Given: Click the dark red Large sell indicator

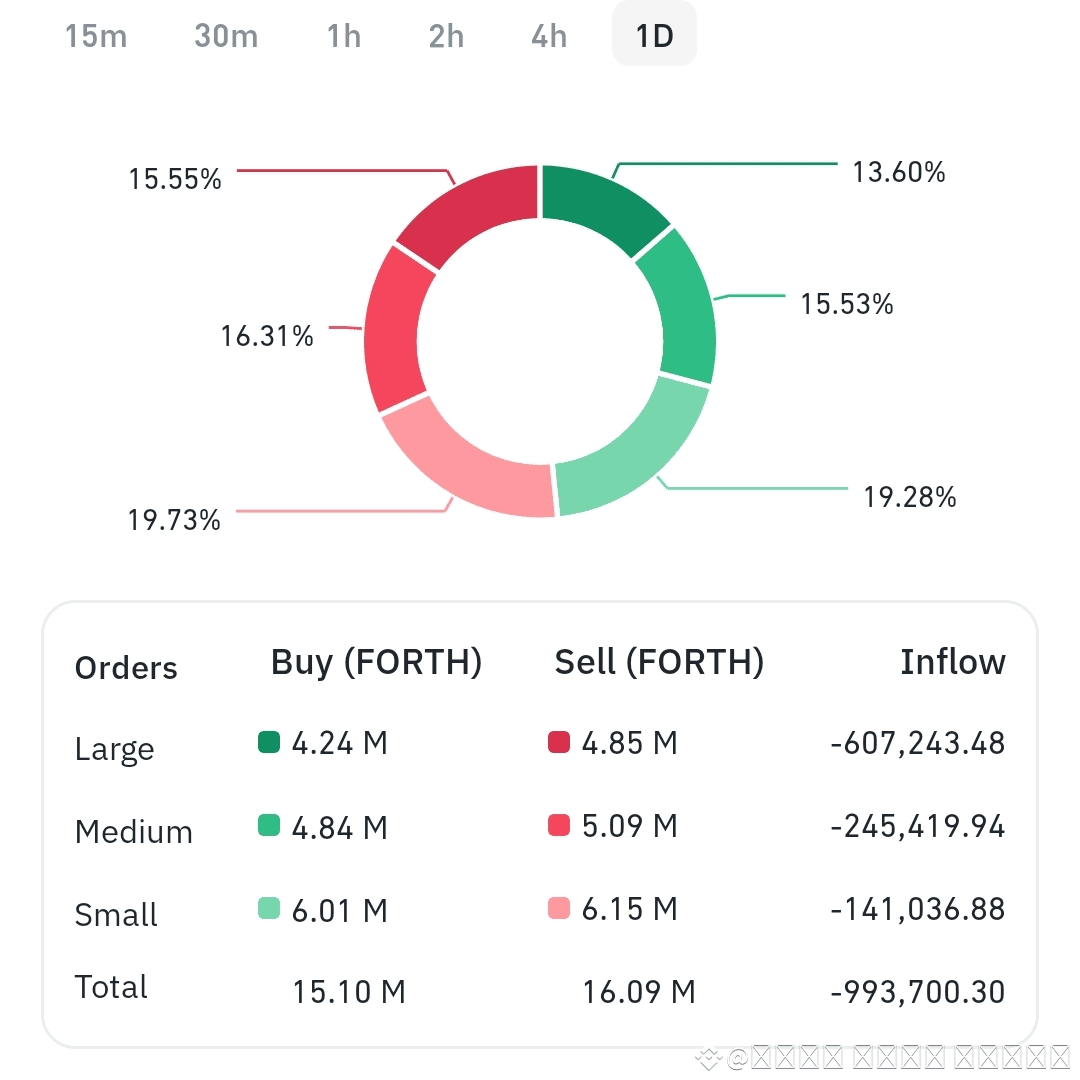Looking at the screenshot, I should click(560, 743).
